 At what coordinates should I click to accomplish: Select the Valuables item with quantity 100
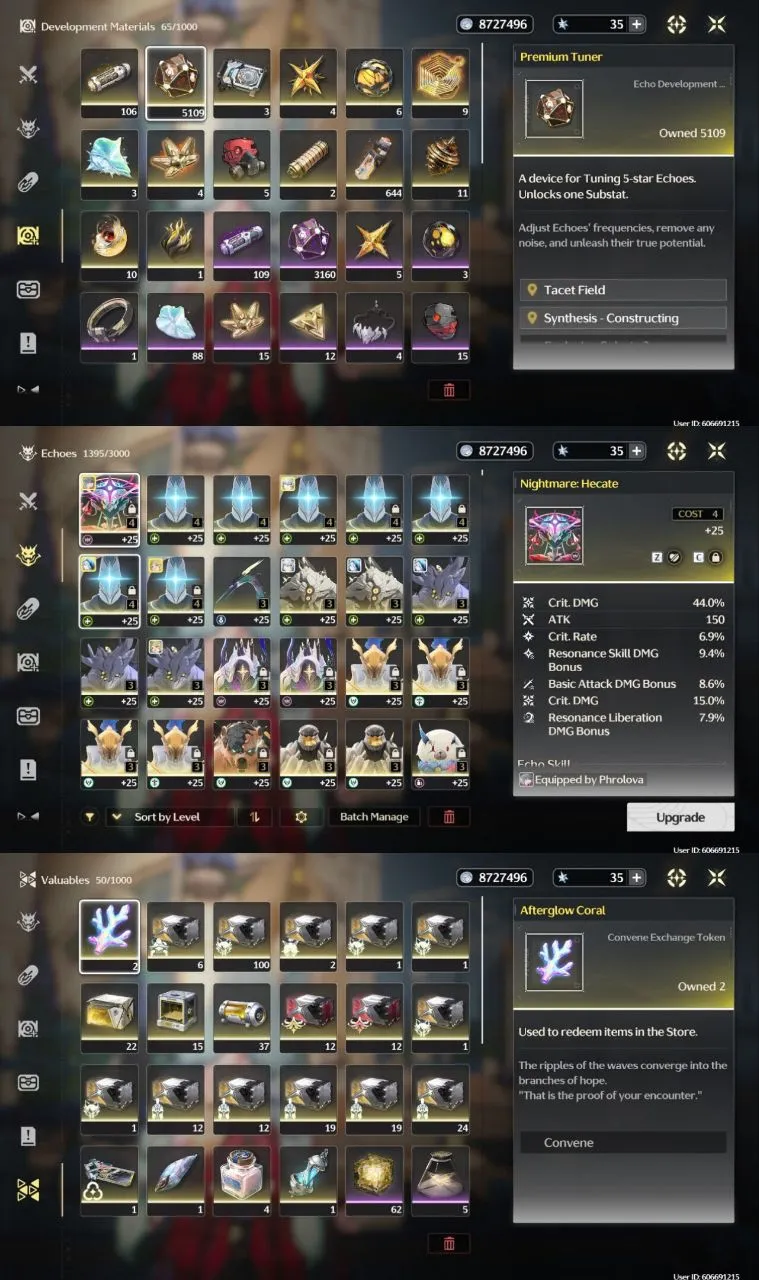point(242,937)
